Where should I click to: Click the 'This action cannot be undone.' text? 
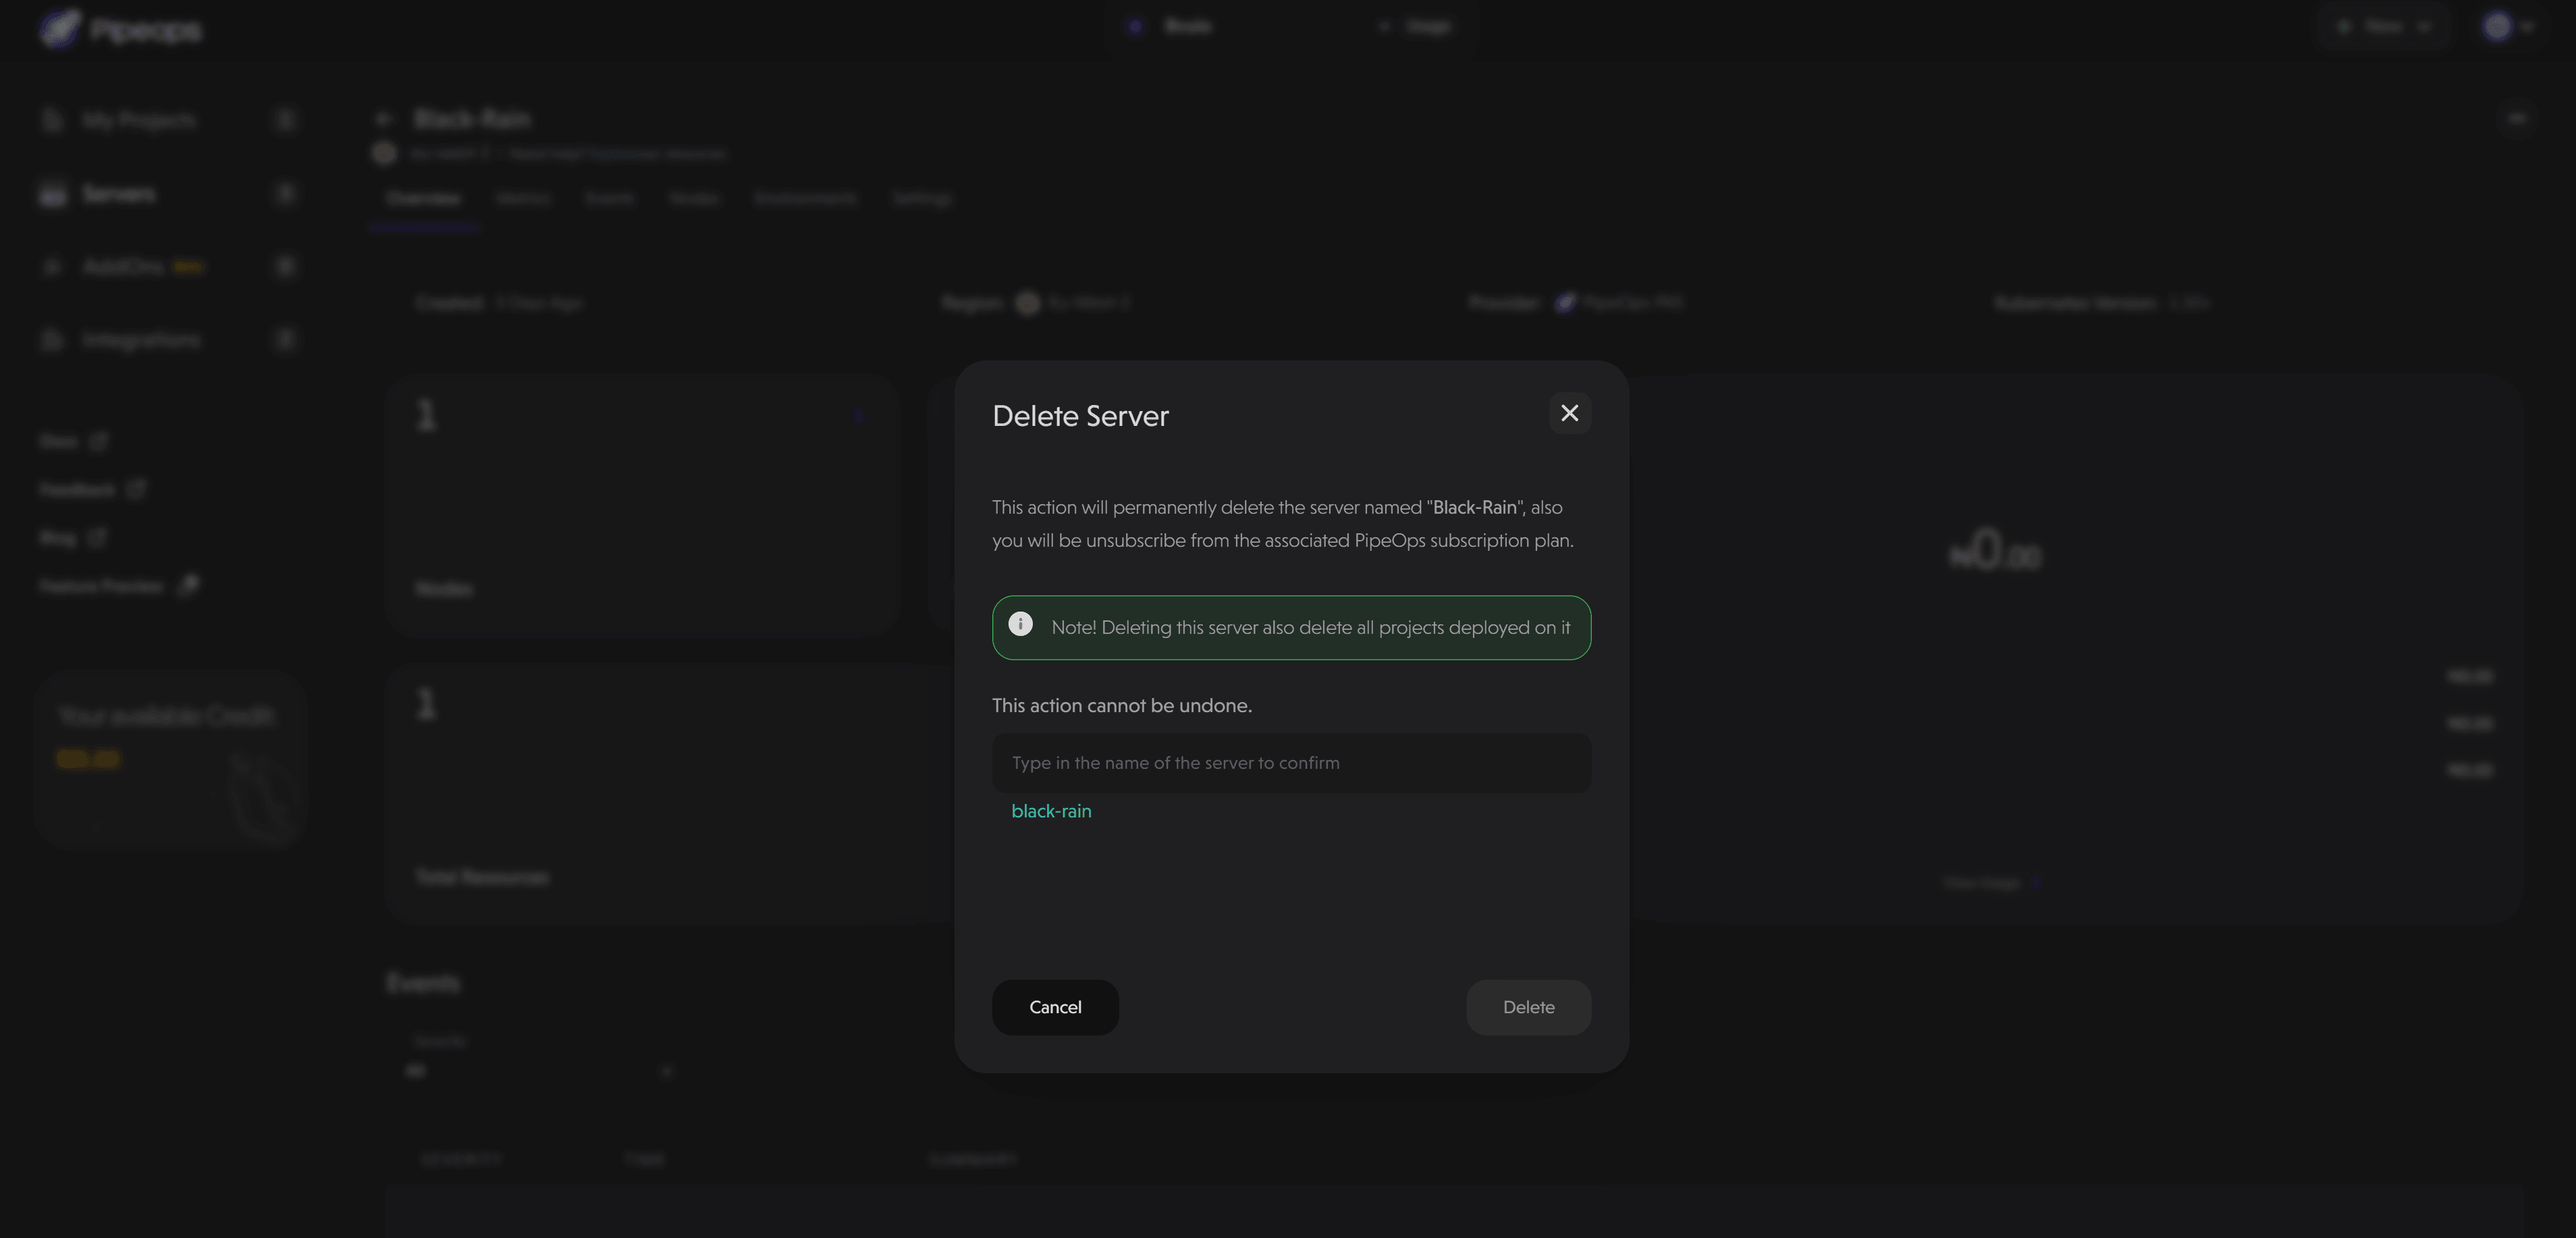[1121, 705]
